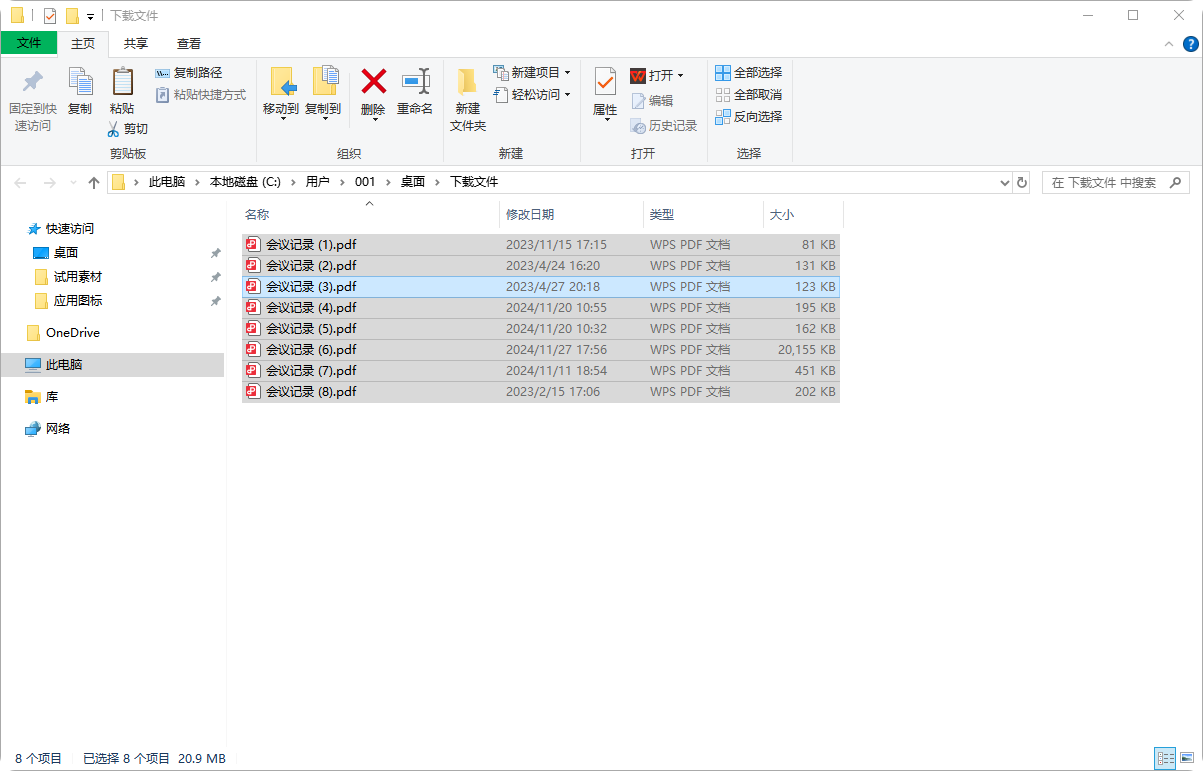
Task: Click 复制路径 in the clipboard group
Action: click(189, 73)
